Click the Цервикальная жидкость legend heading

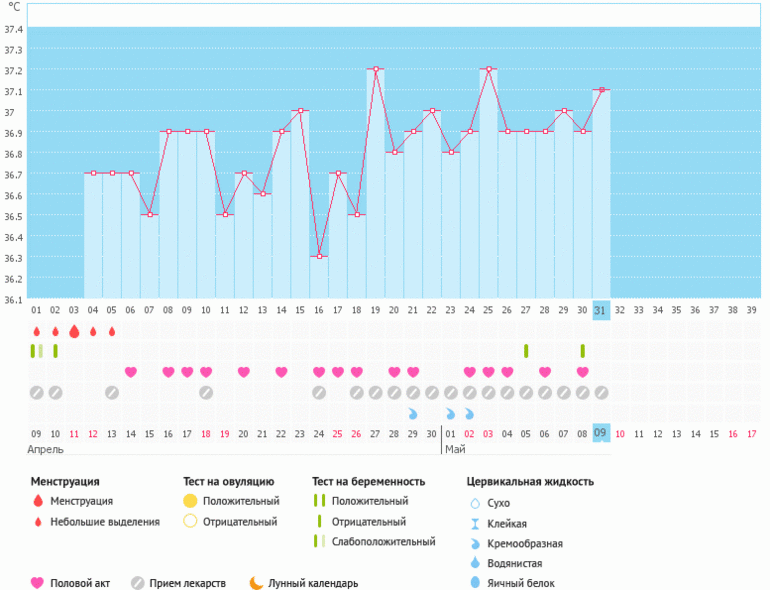click(x=530, y=481)
